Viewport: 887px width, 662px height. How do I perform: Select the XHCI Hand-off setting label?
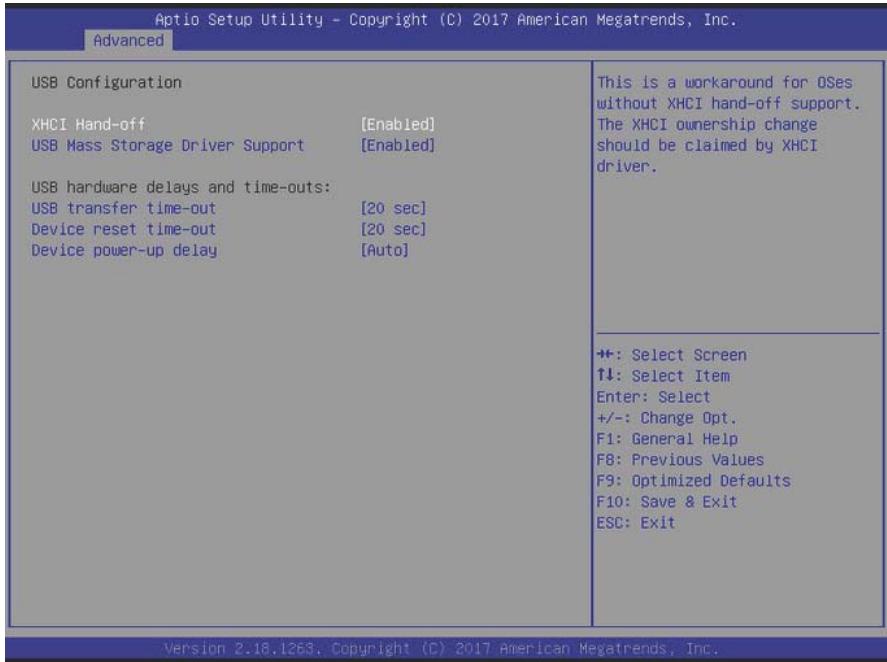pos(88,124)
